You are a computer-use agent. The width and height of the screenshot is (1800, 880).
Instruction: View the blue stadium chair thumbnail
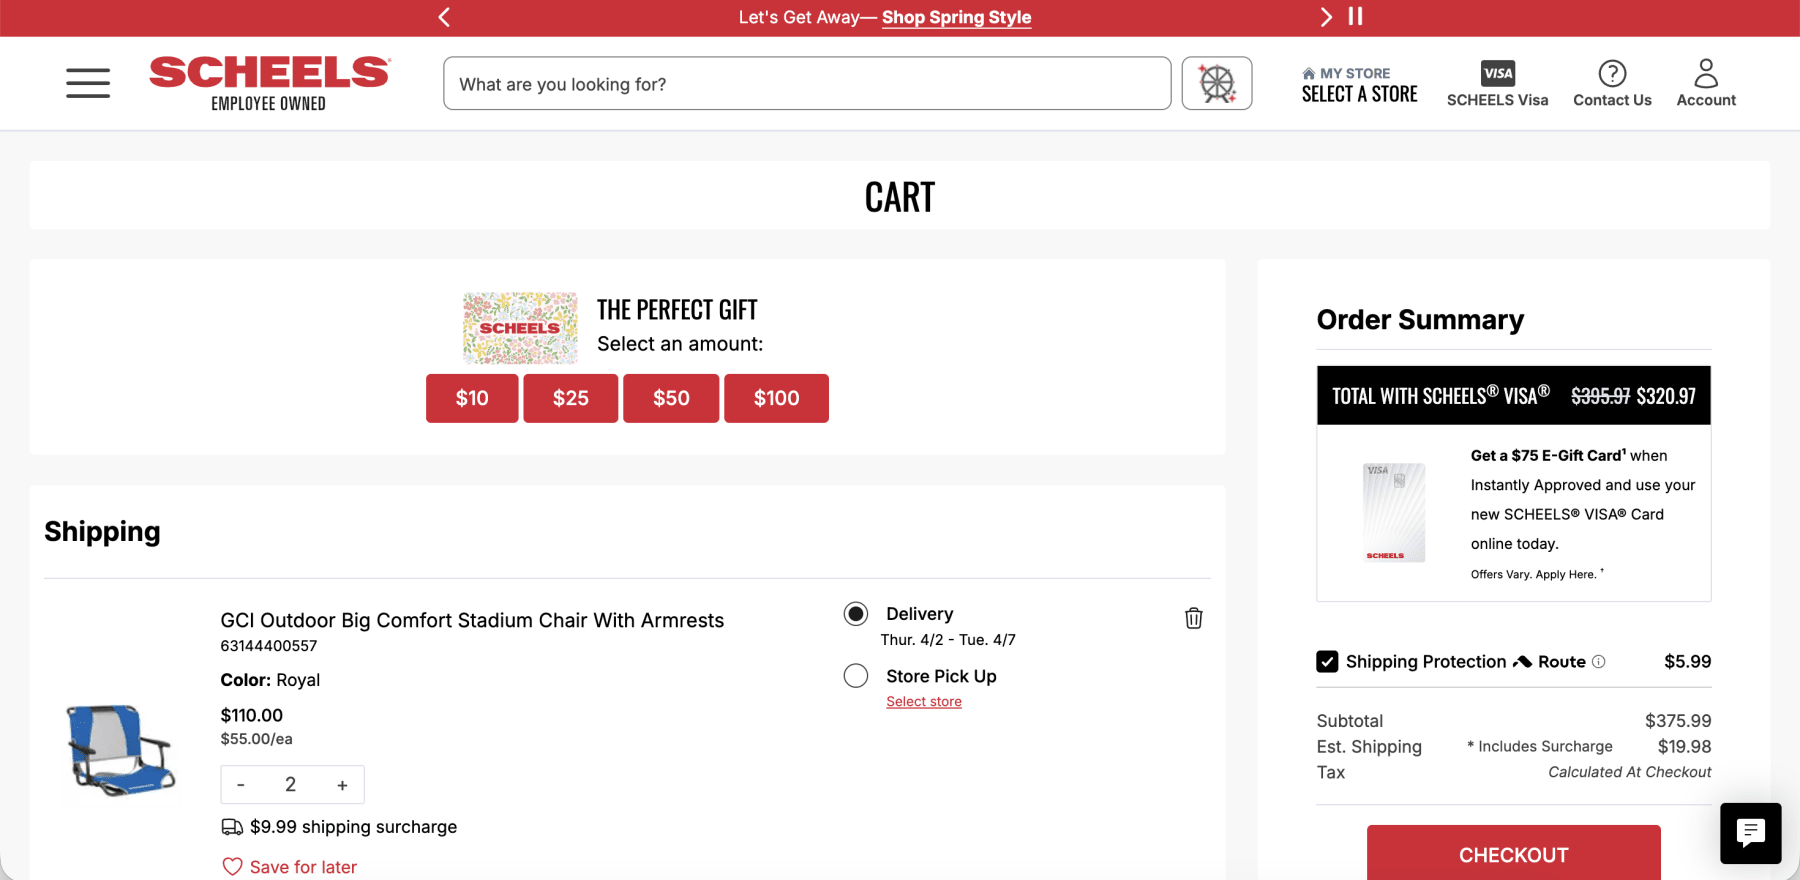(121, 750)
